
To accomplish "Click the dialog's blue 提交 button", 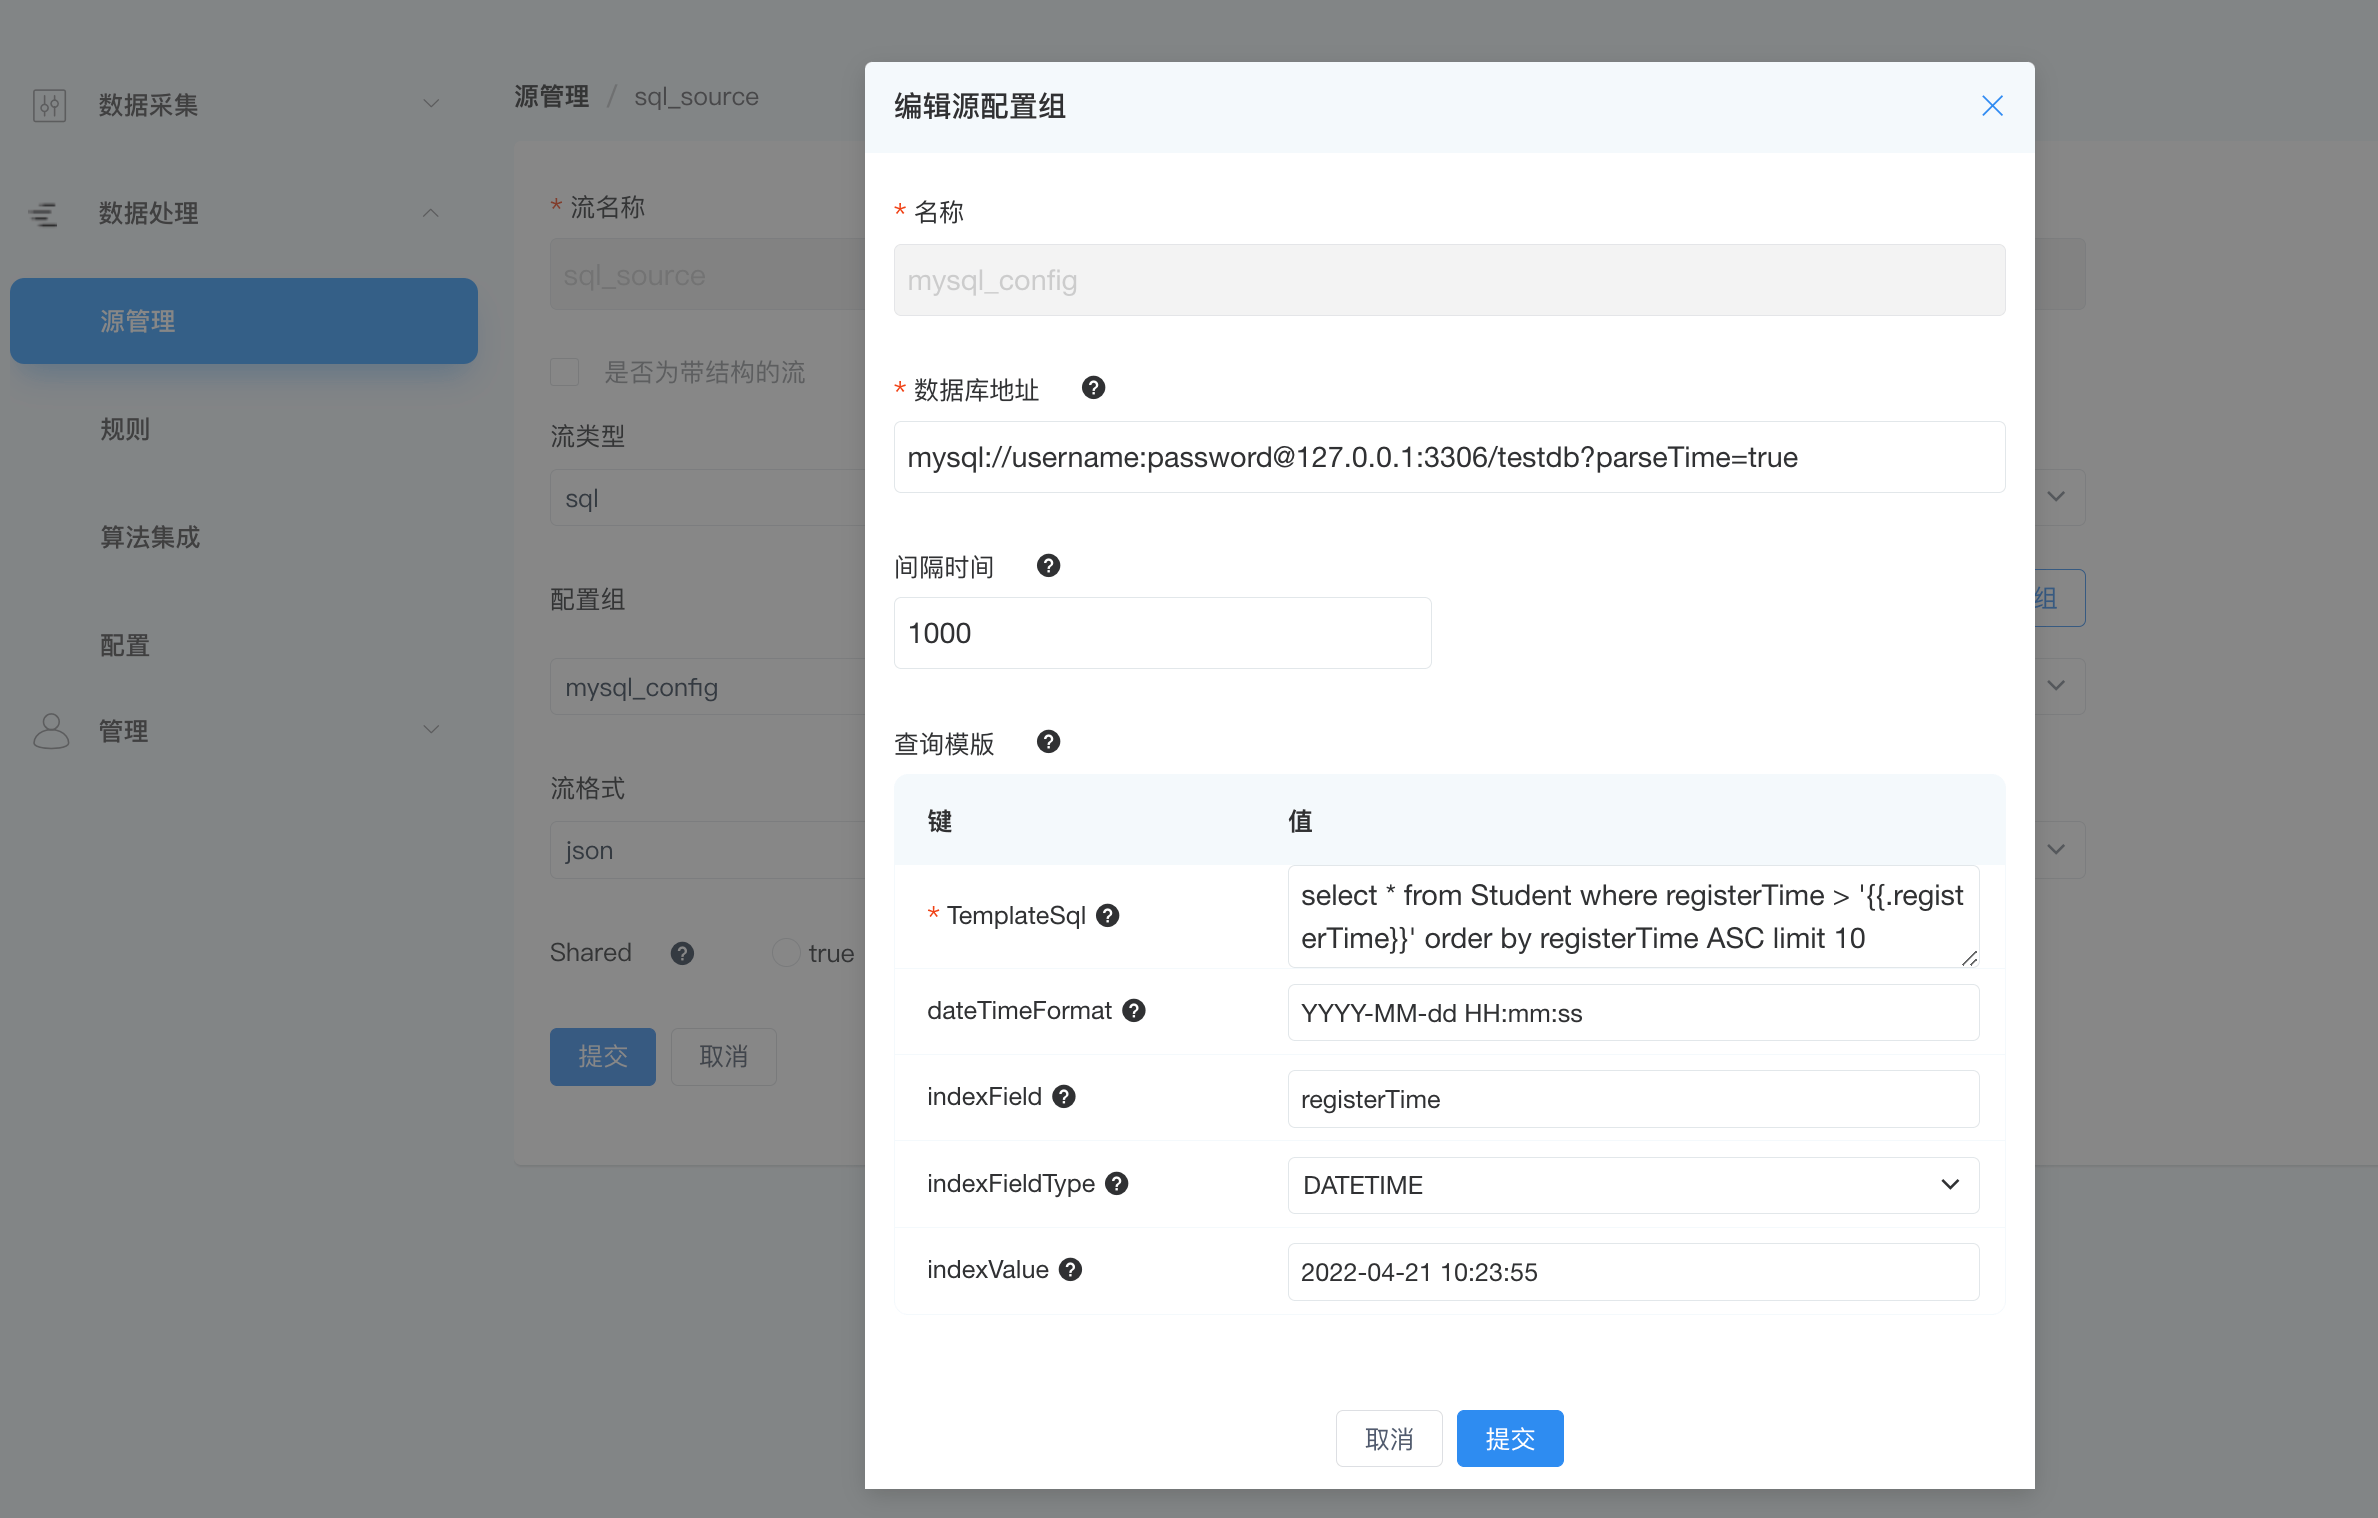I will (x=1509, y=1439).
